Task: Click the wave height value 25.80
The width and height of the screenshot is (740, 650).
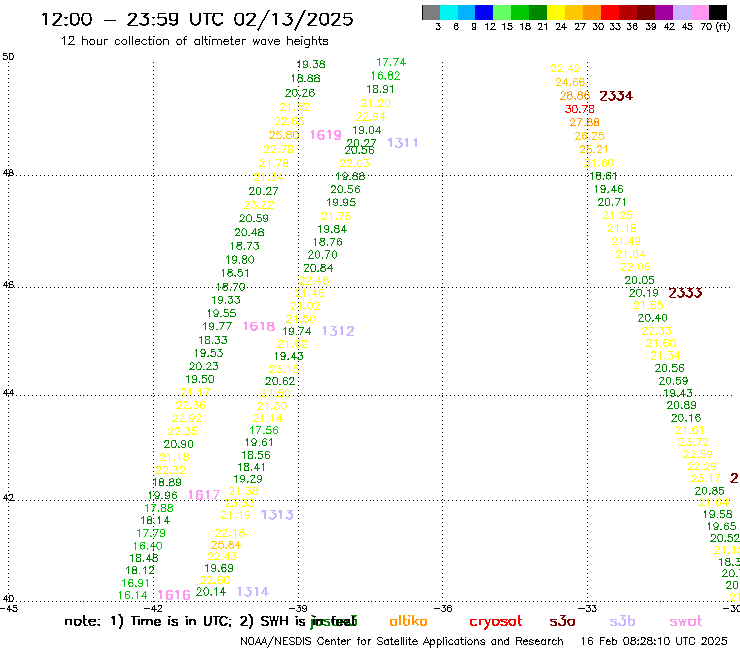Action: point(284,135)
